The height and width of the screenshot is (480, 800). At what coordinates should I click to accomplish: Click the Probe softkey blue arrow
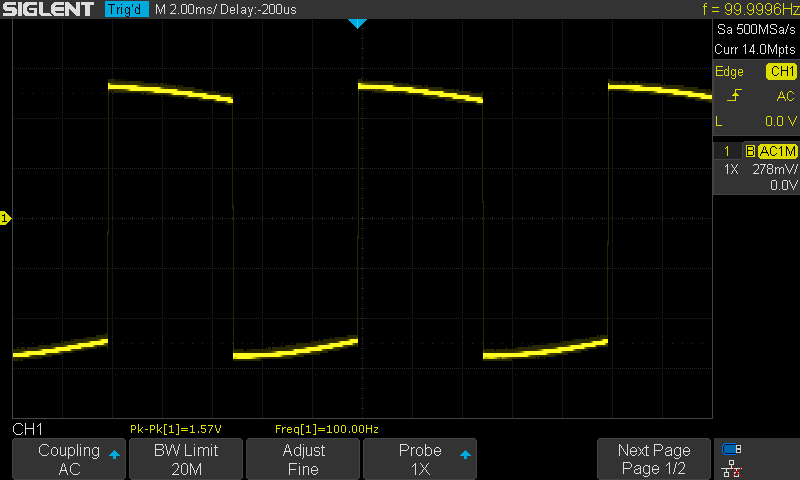pos(465,454)
